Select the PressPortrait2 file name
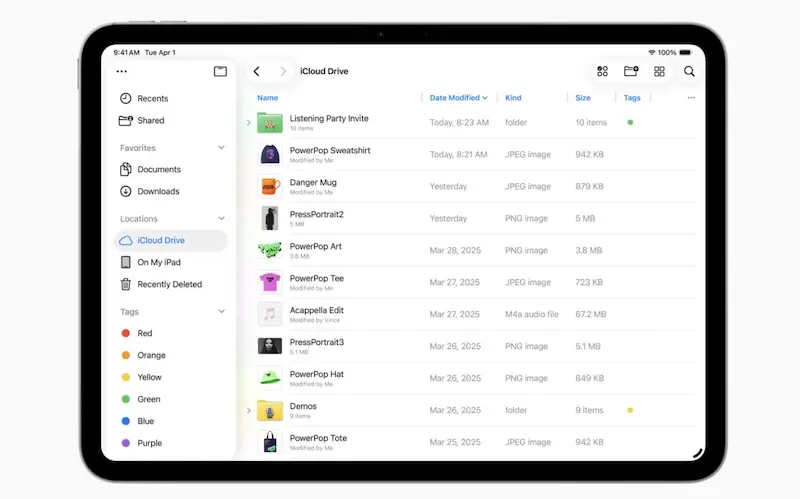 [316, 214]
